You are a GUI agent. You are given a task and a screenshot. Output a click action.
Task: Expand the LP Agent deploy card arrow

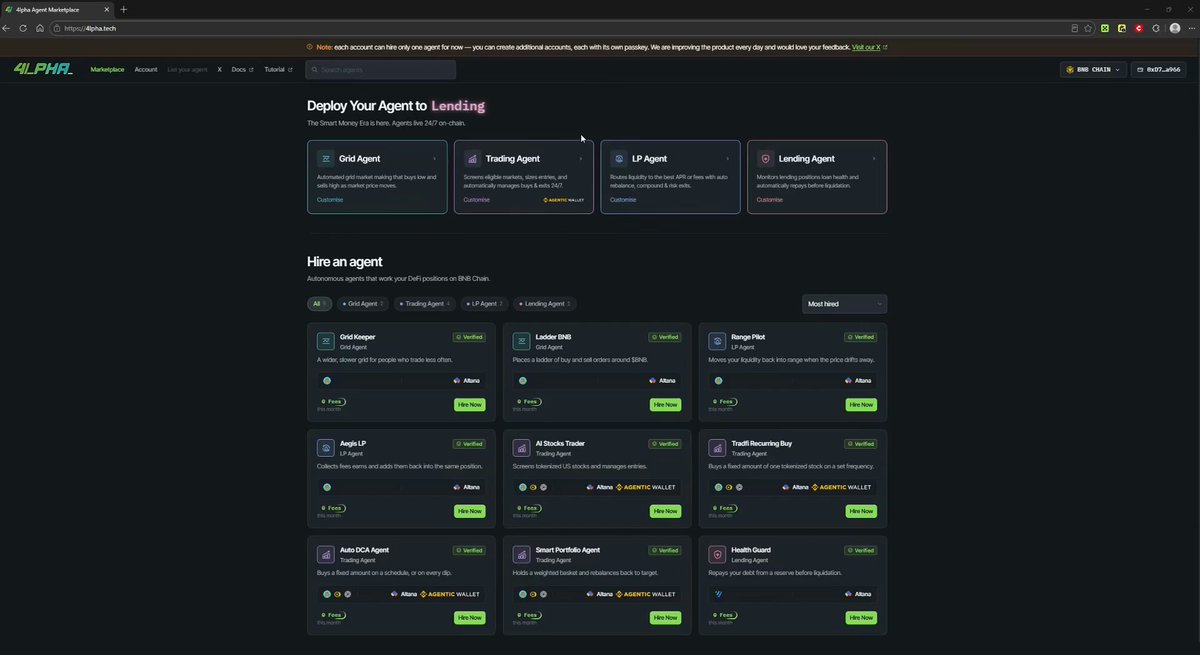tap(727, 158)
